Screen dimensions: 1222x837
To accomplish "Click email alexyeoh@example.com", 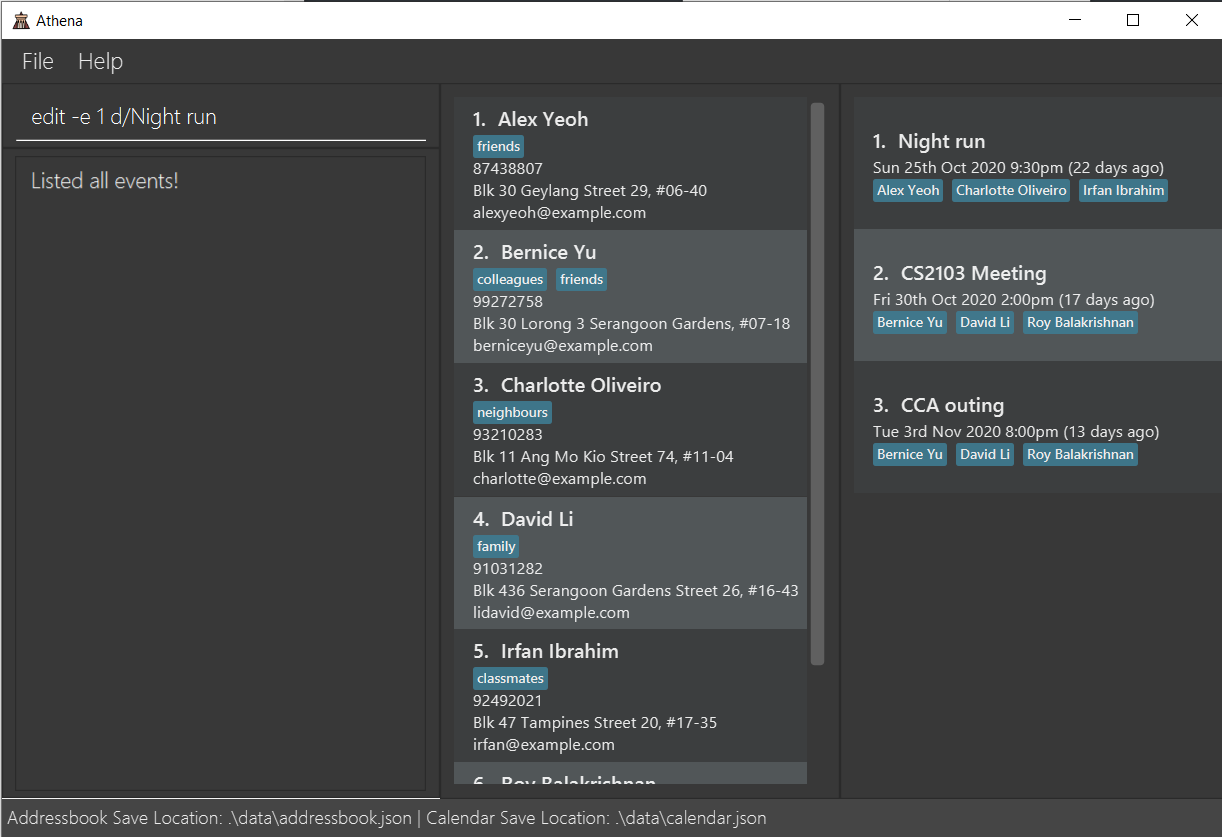I will point(559,212).
